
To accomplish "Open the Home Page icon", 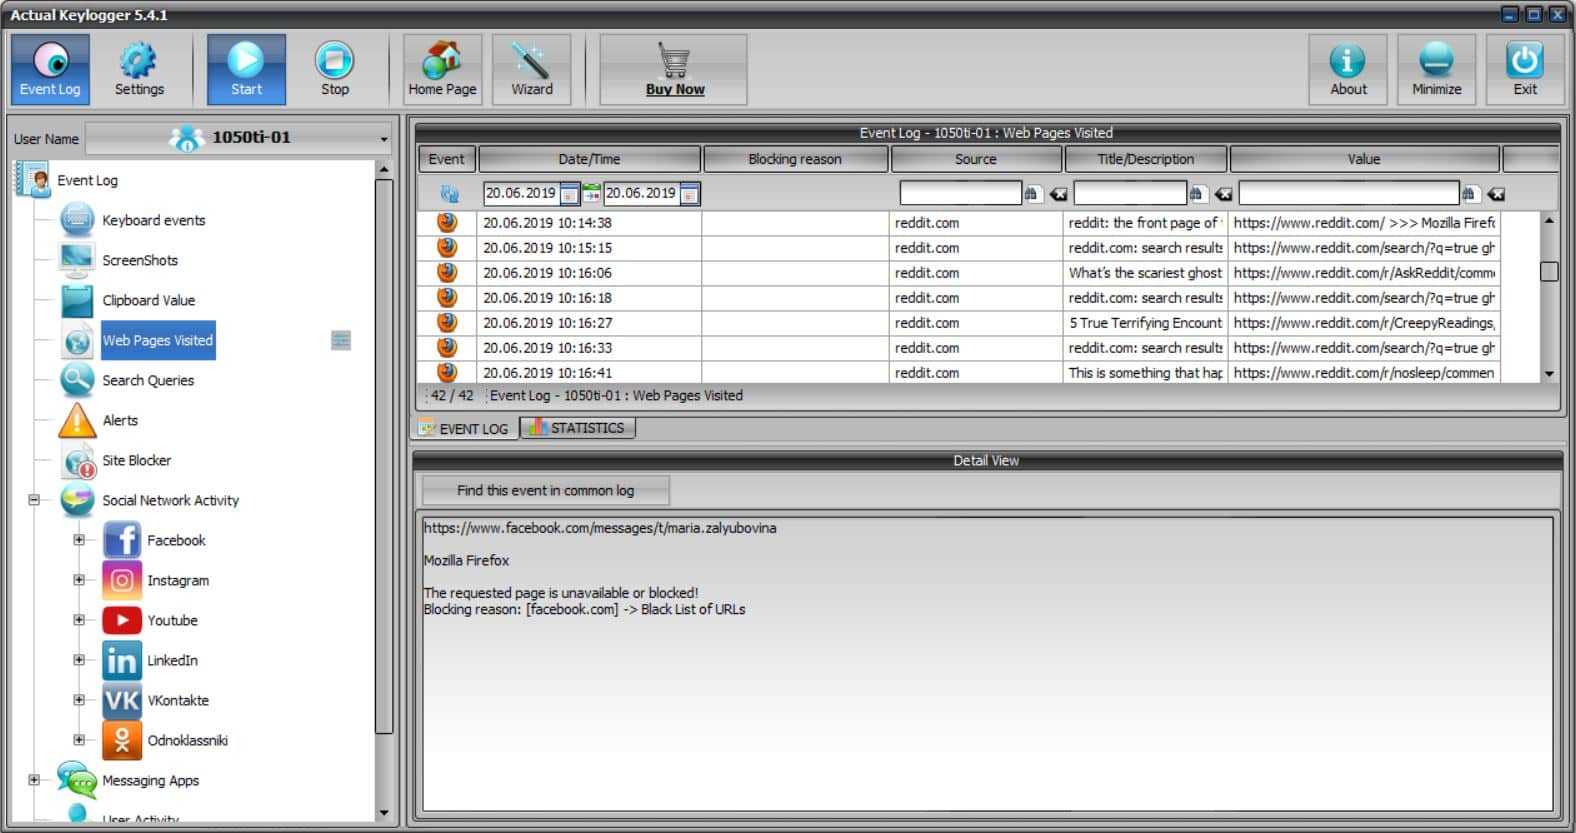I will (x=442, y=69).
